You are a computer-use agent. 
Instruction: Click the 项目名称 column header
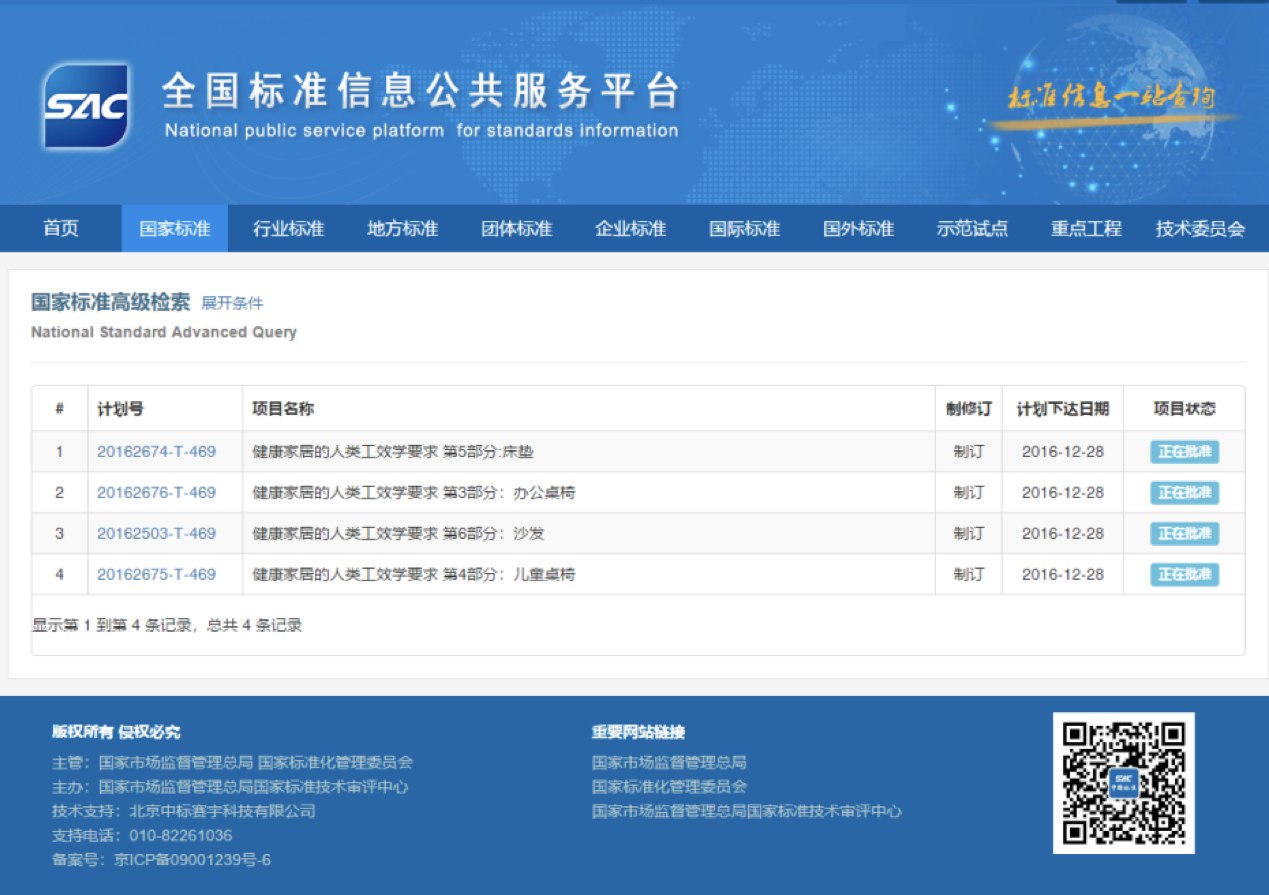coord(283,409)
